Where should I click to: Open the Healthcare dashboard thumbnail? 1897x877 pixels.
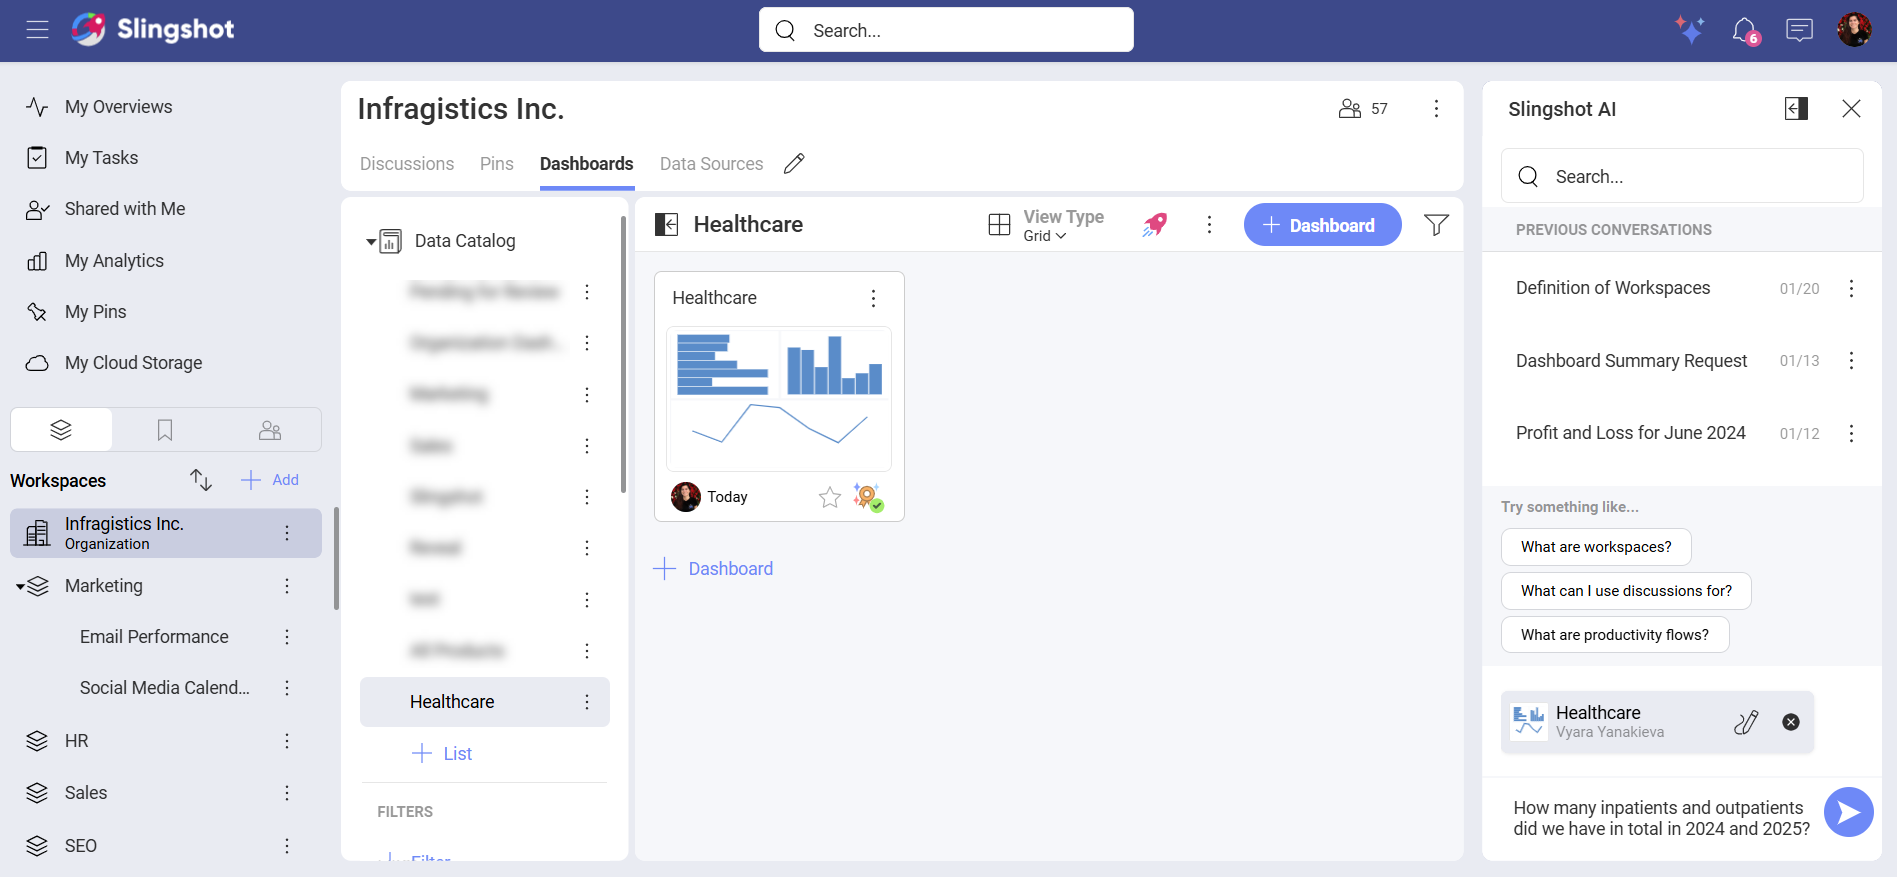coord(779,398)
